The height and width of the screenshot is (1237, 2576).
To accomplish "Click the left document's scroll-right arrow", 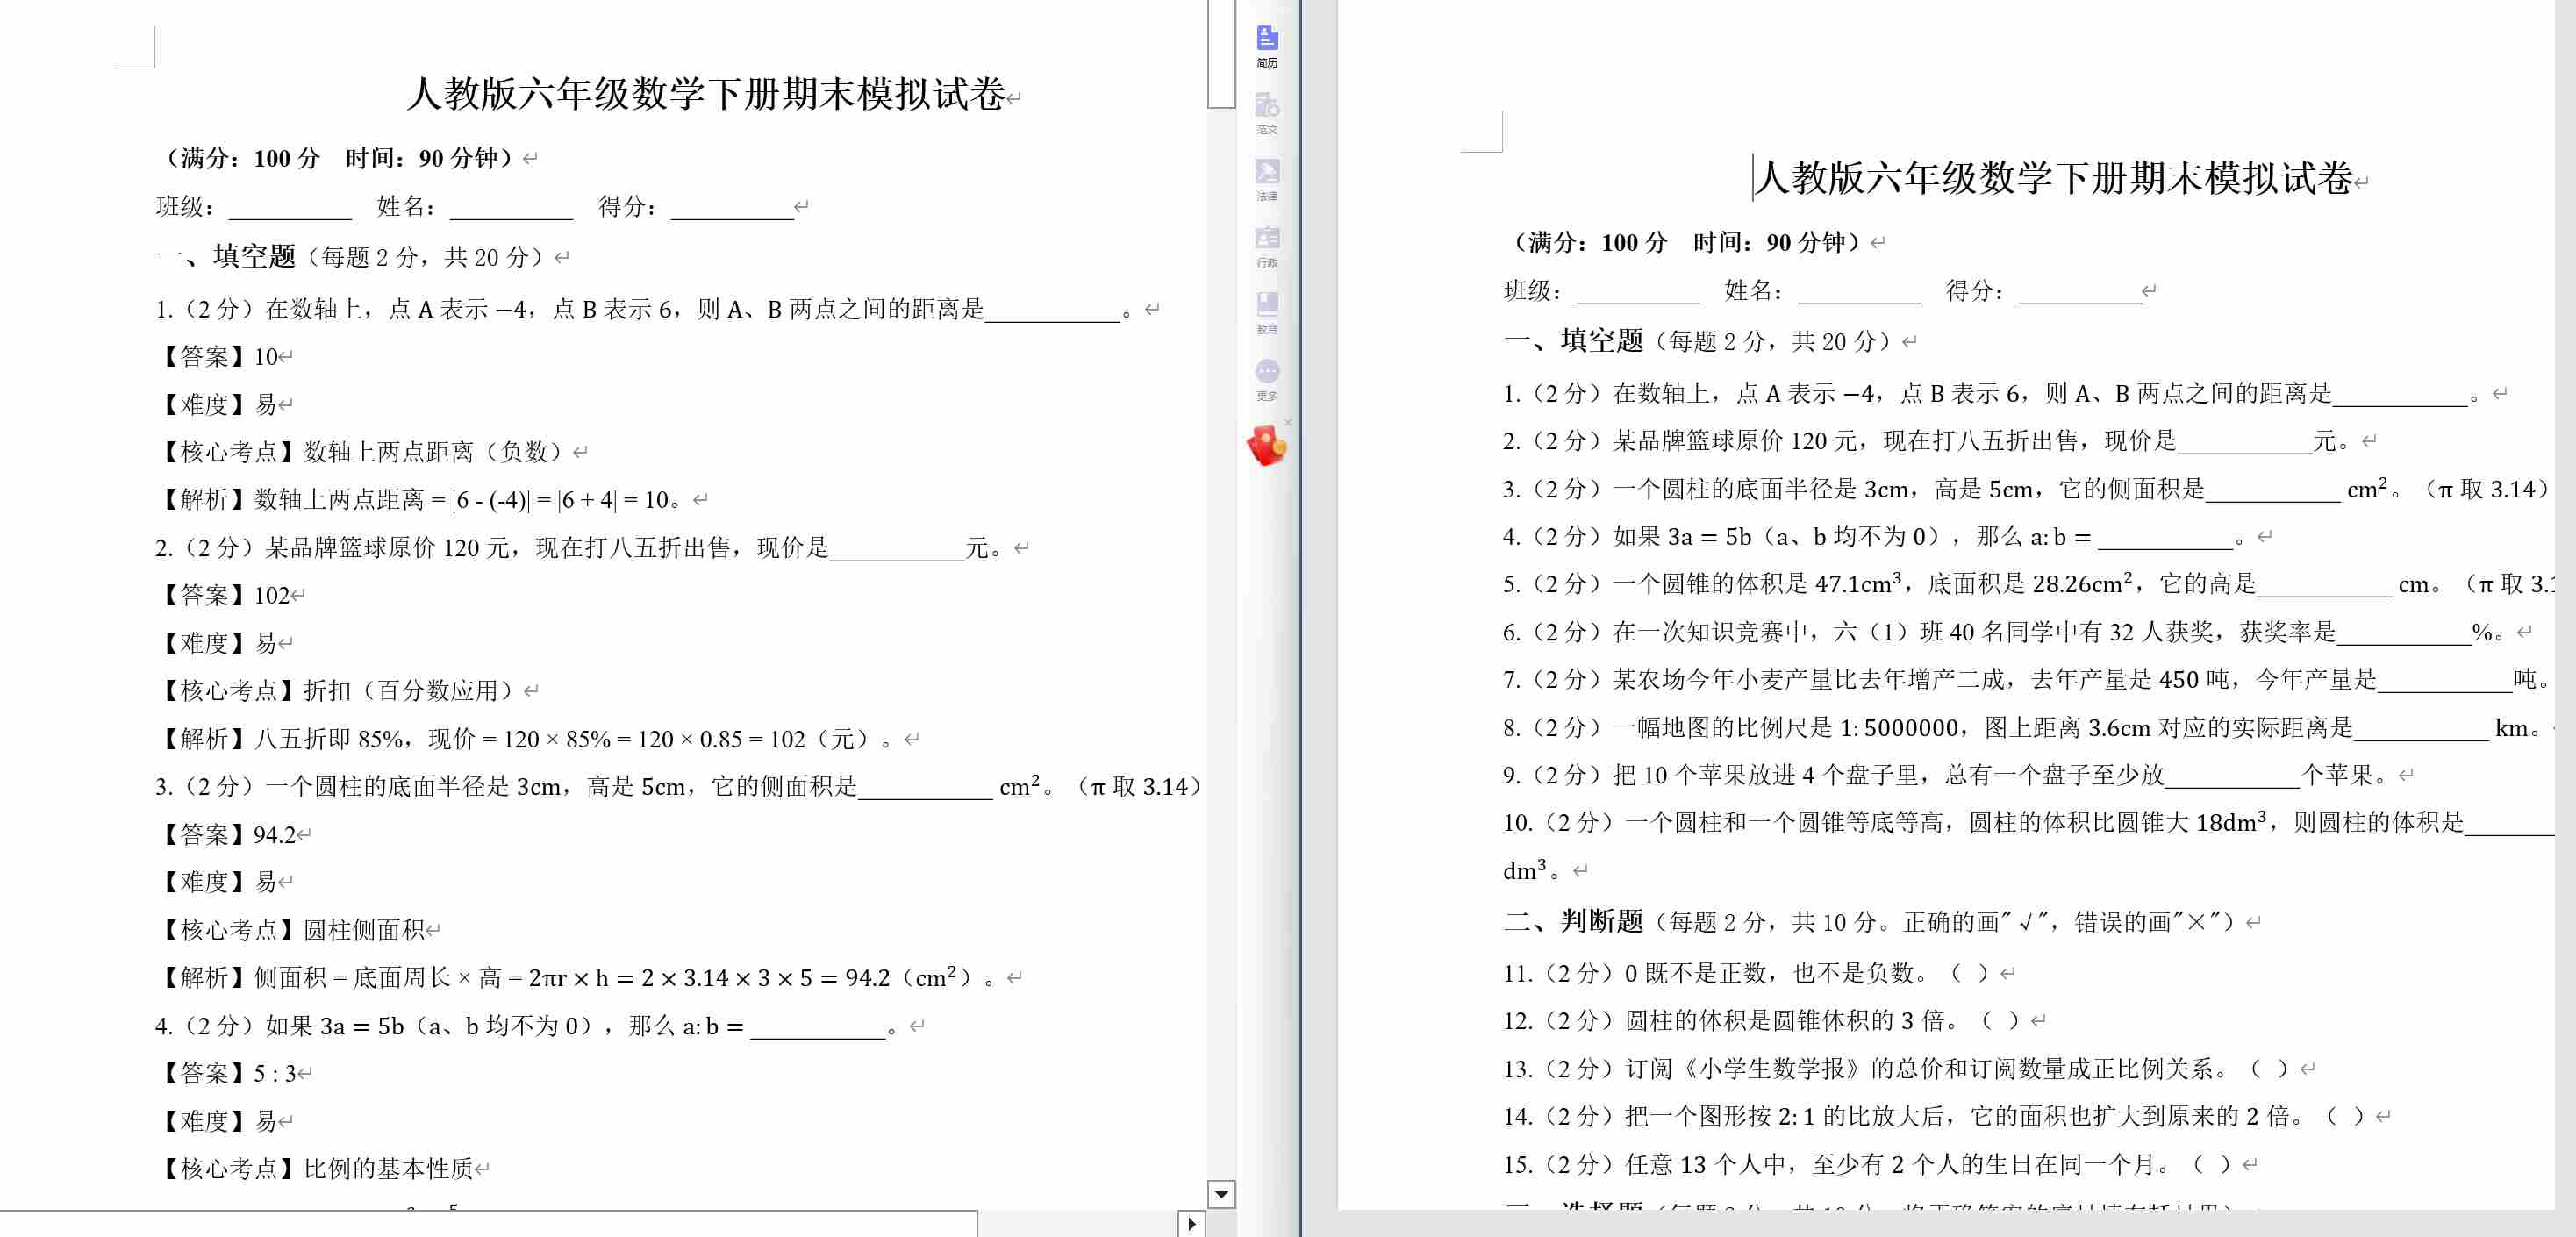I will pyautogui.click(x=1191, y=1224).
